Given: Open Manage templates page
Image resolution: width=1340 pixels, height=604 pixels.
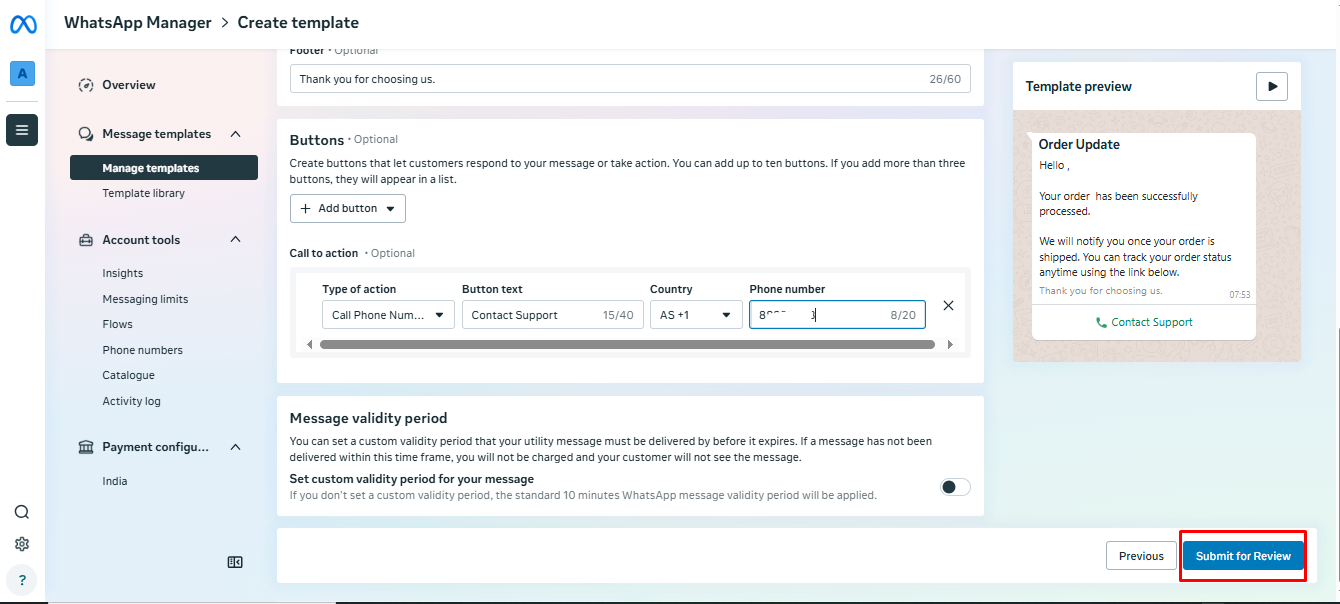Looking at the screenshot, I should (164, 168).
